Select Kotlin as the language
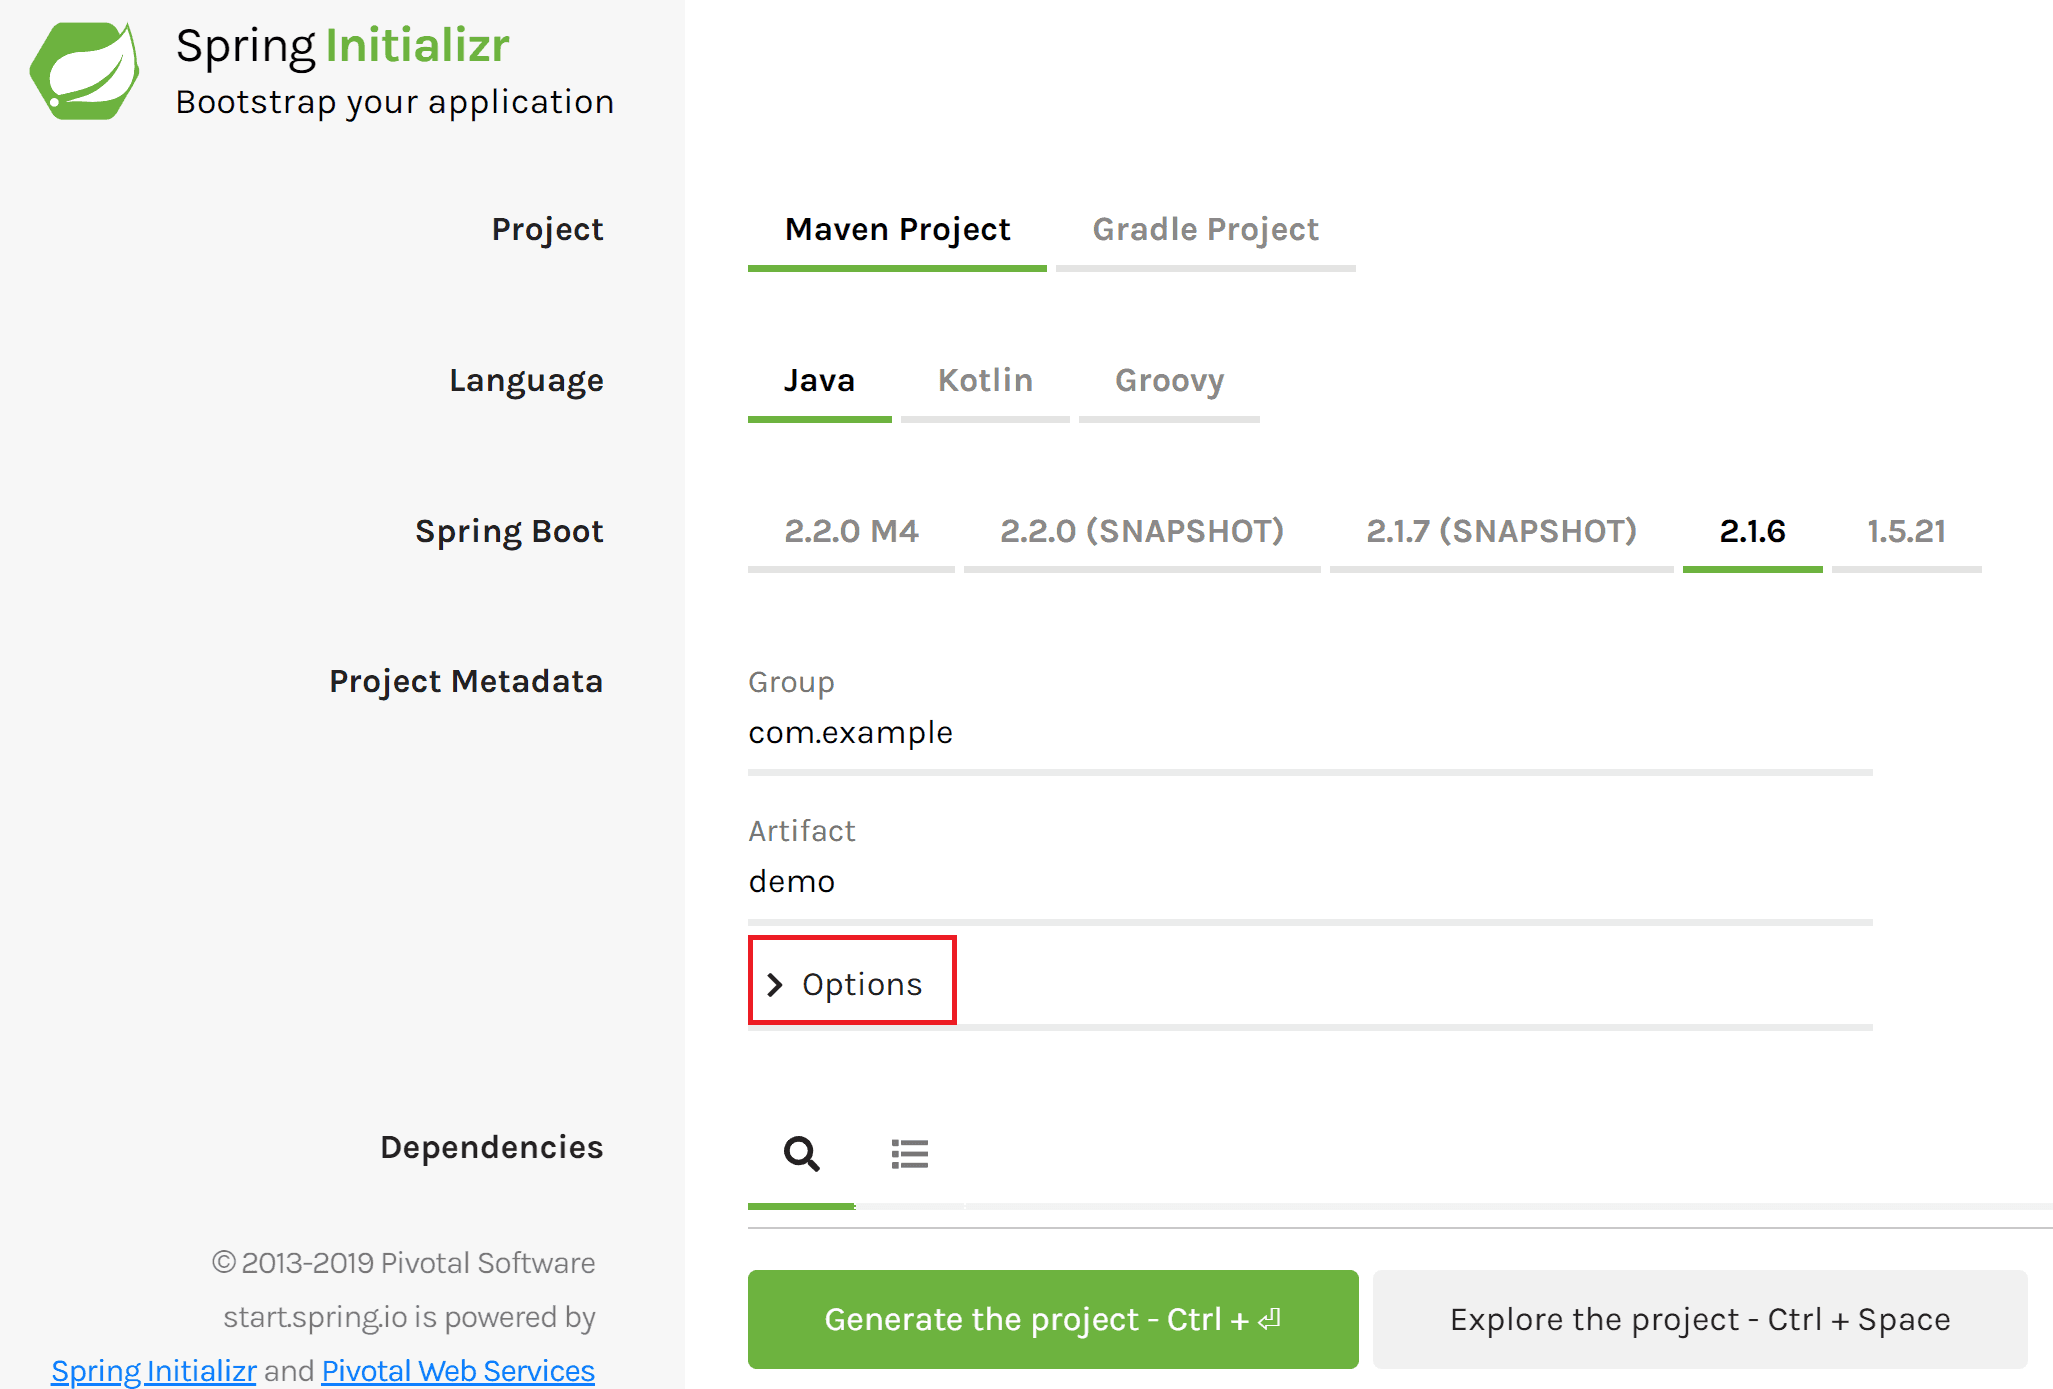This screenshot has width=2053, height=1389. 985,381
